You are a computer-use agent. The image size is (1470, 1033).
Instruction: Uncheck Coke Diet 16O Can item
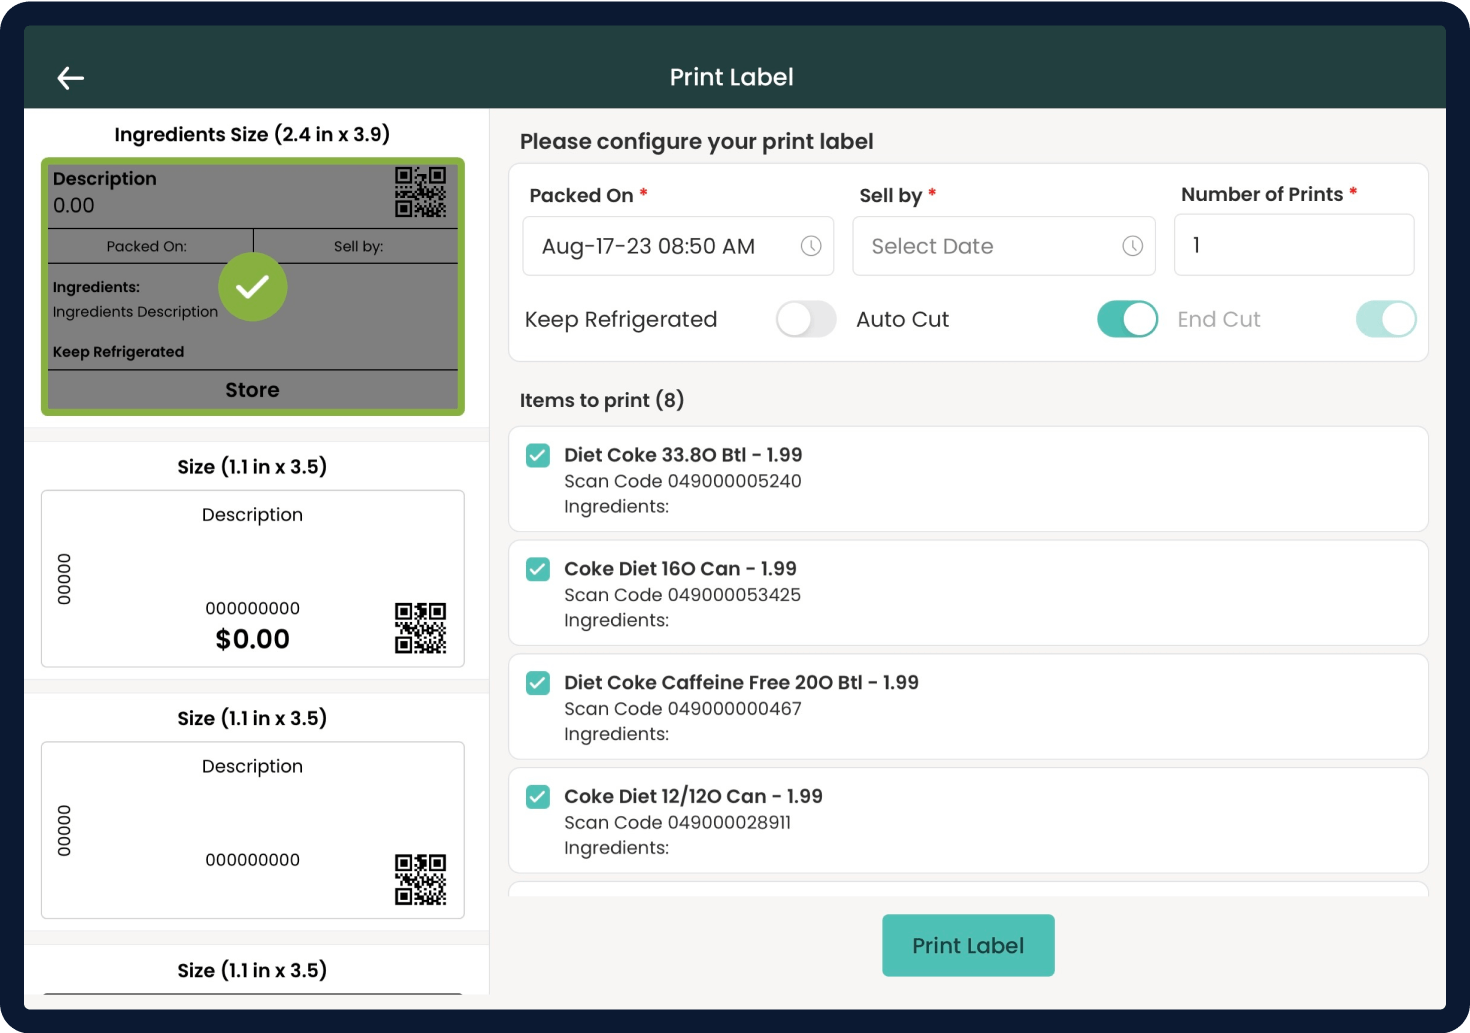(538, 570)
